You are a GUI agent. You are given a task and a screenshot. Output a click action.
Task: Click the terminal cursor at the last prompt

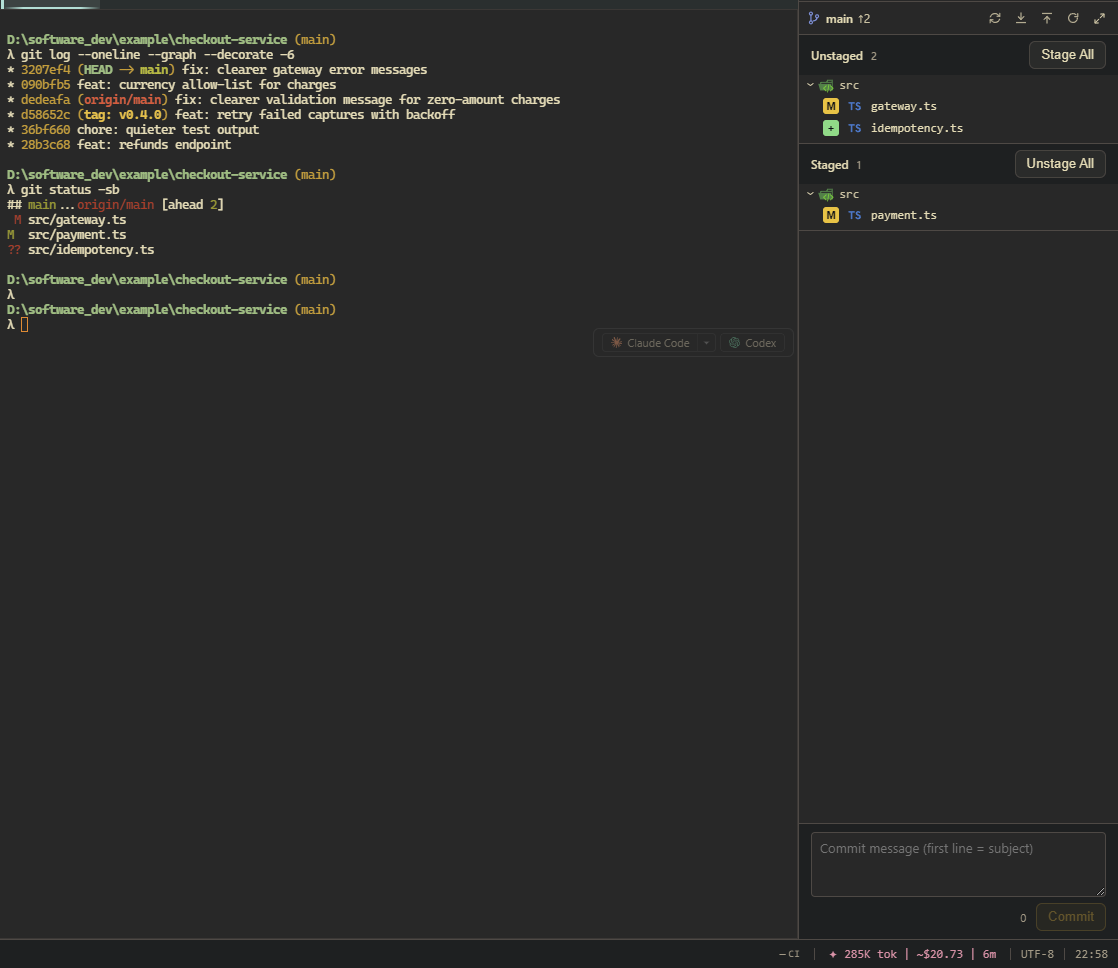pos(24,325)
